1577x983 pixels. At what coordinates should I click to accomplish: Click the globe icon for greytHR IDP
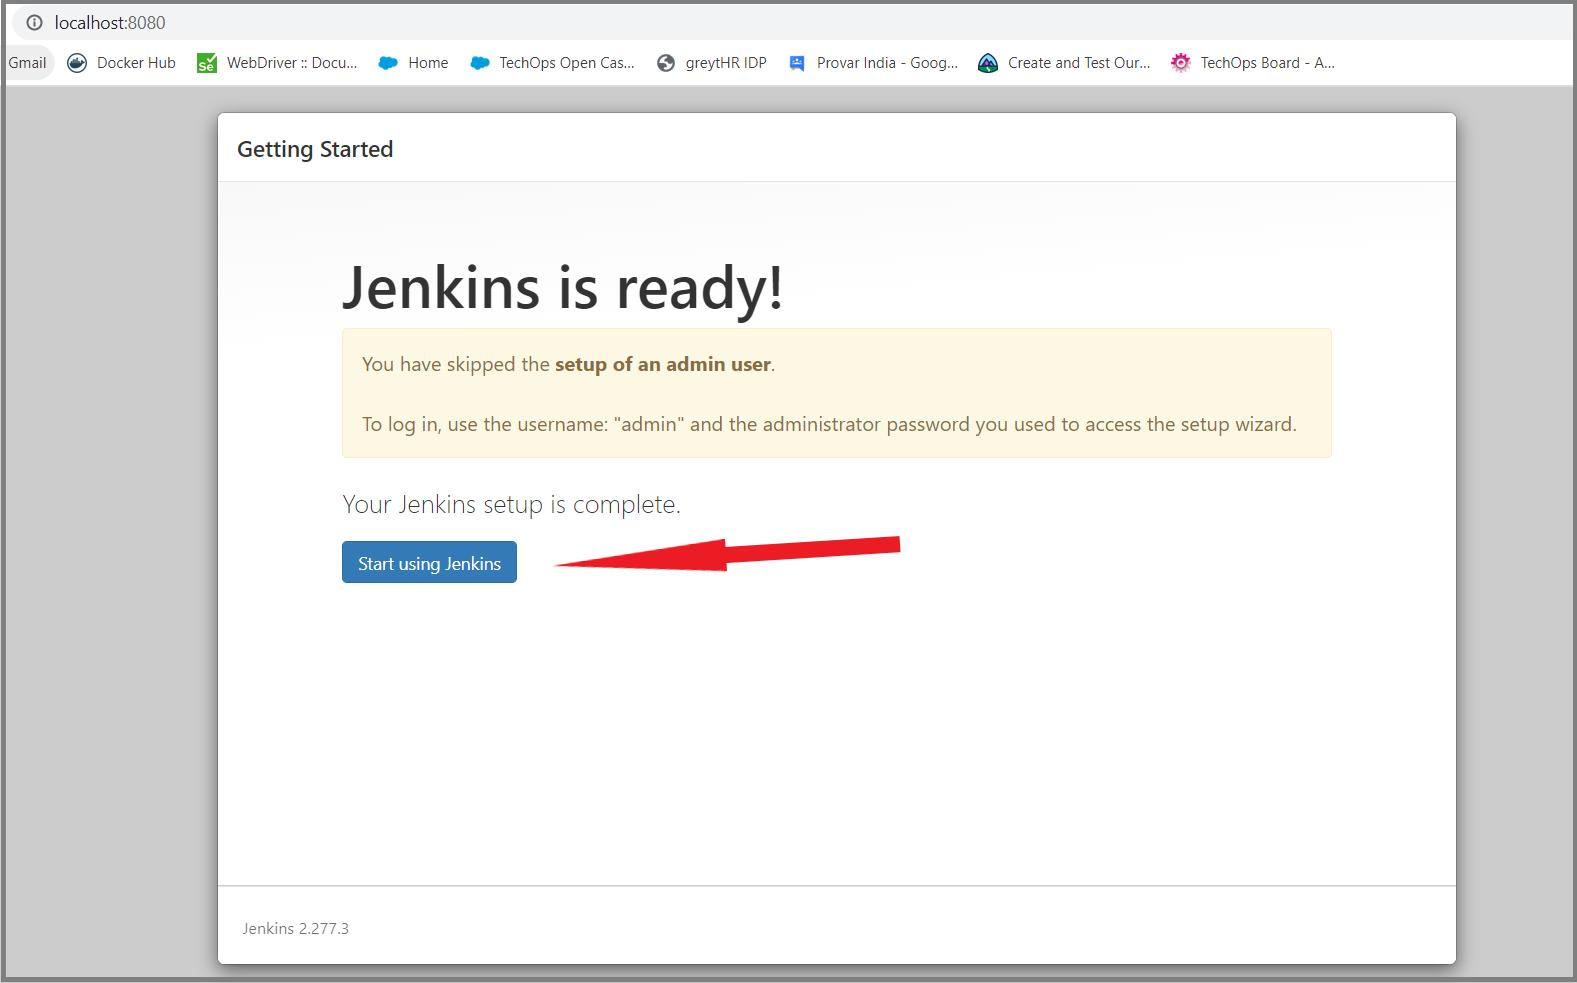point(666,63)
